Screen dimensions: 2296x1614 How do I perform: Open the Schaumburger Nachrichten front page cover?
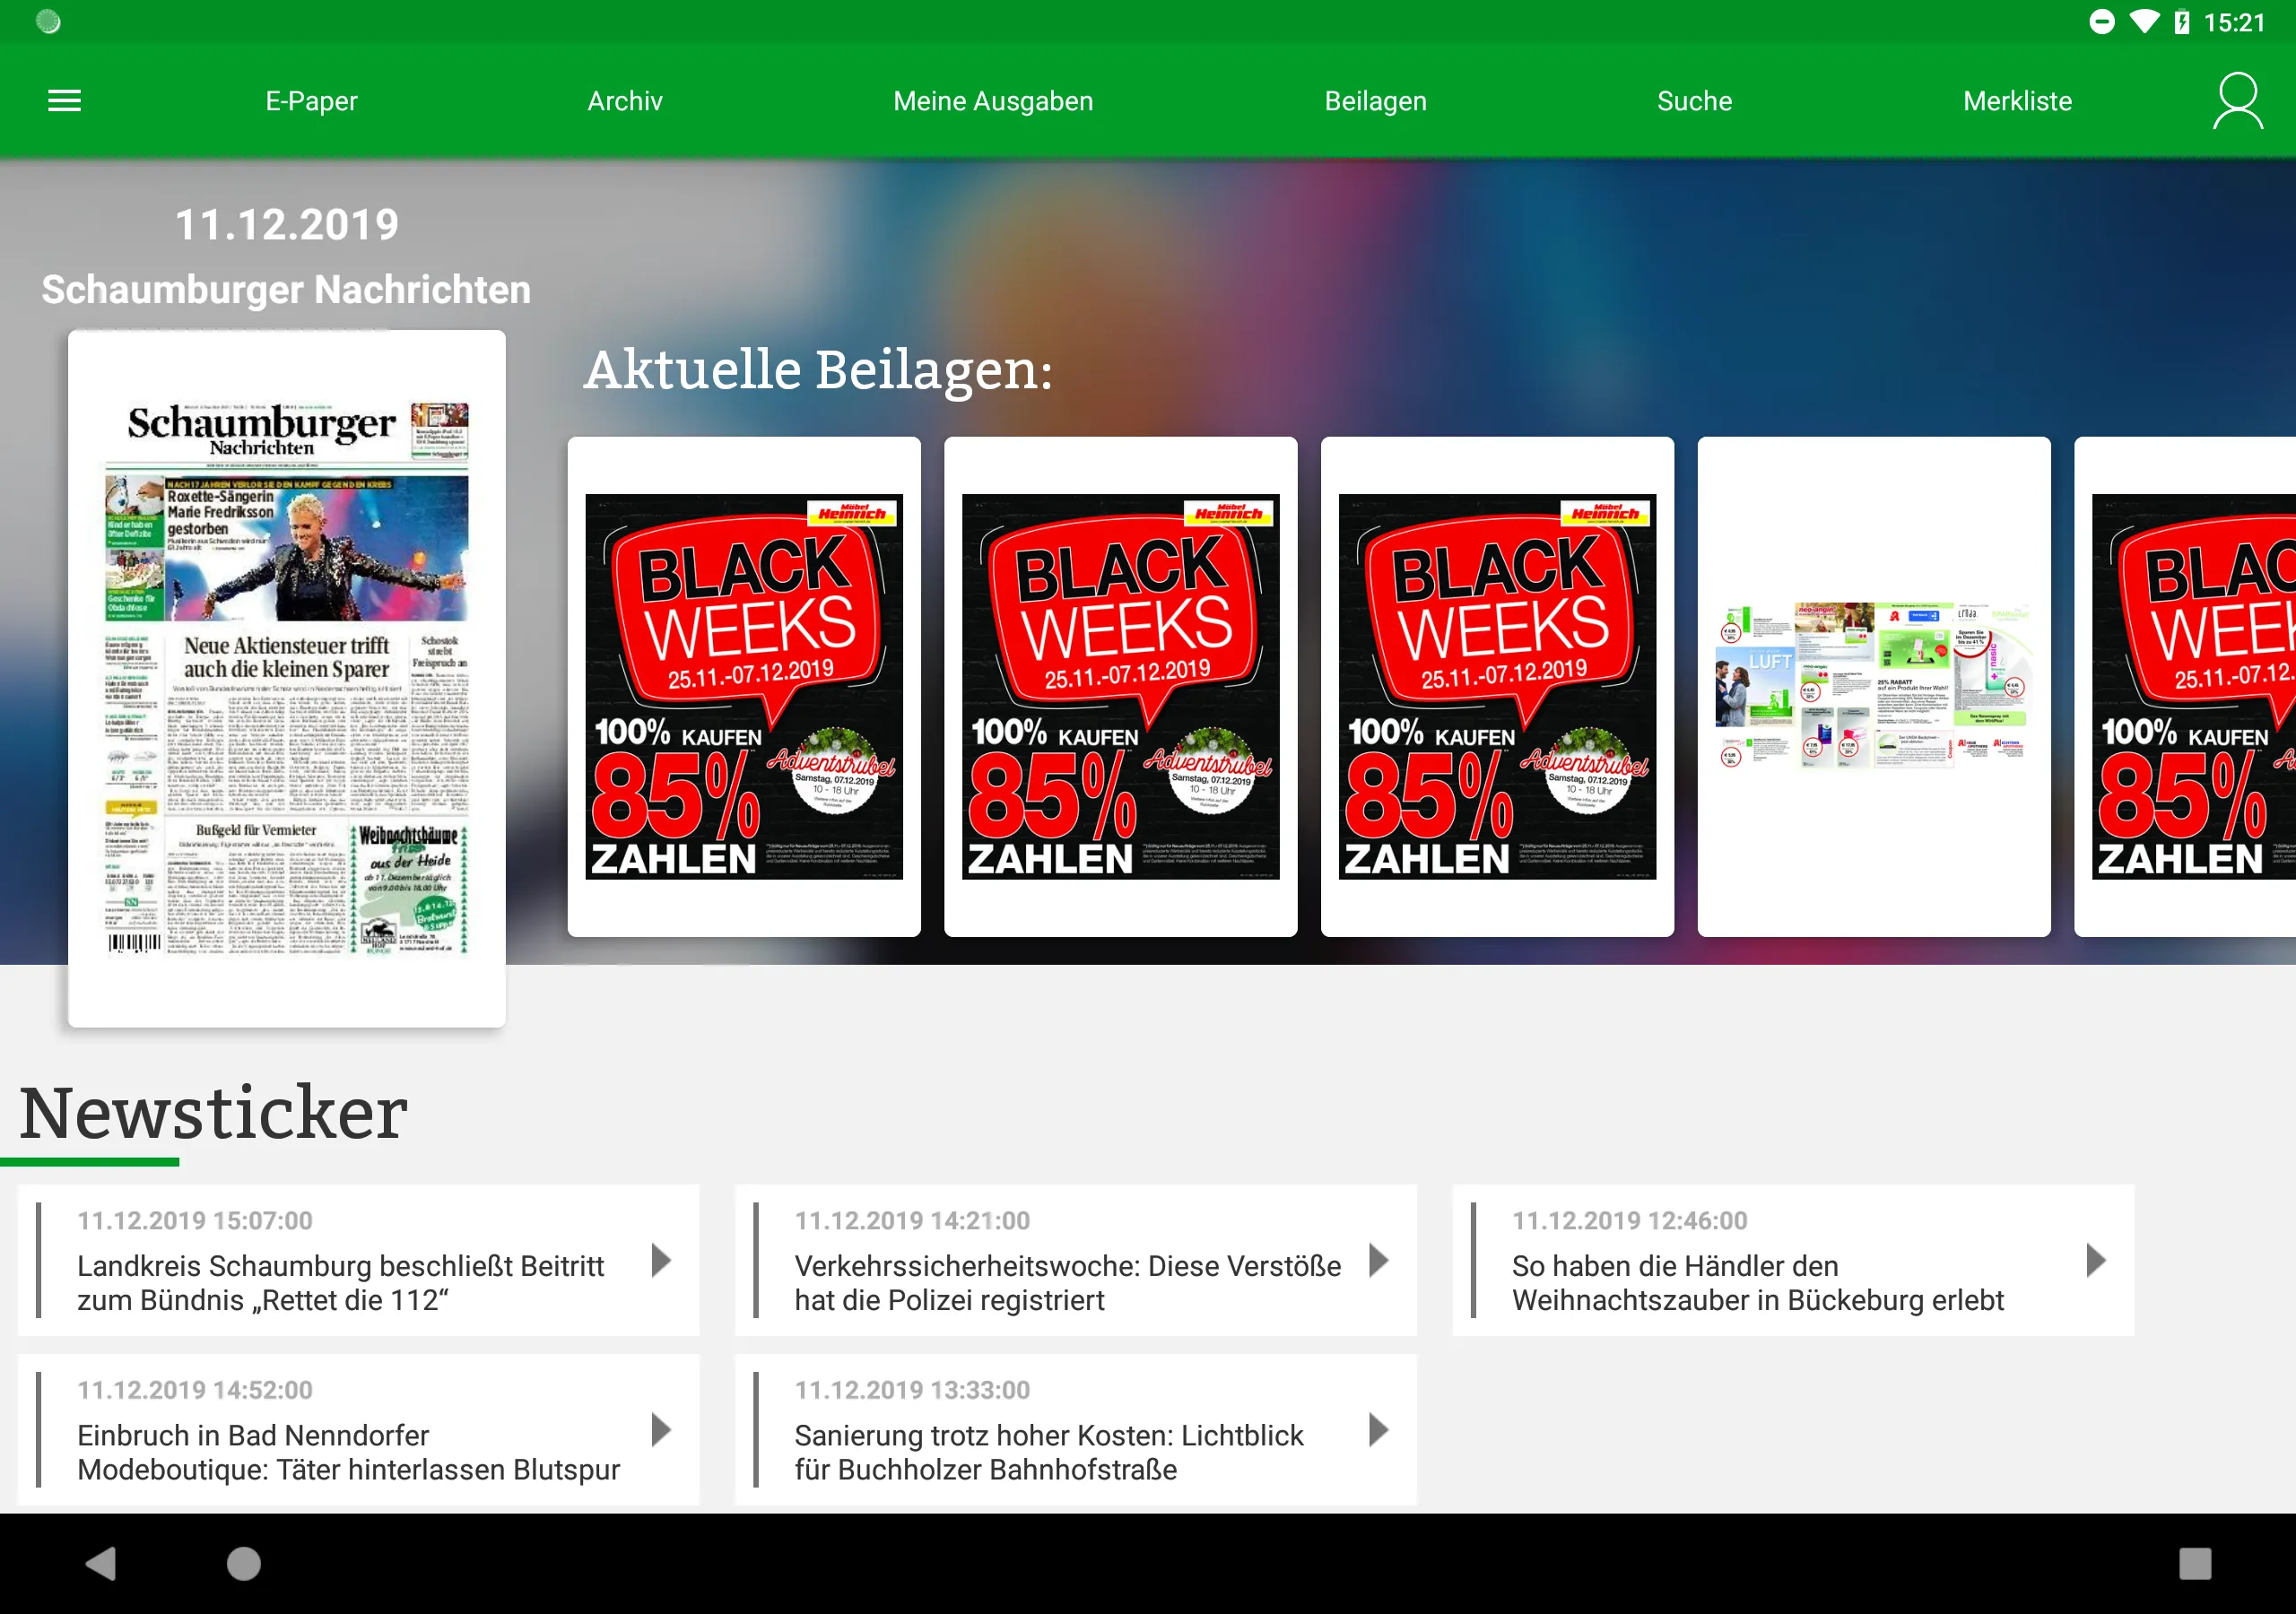pos(287,678)
